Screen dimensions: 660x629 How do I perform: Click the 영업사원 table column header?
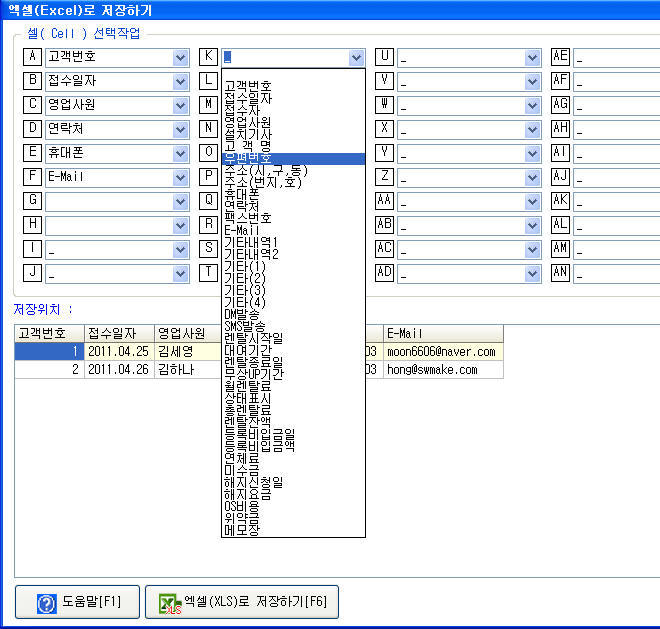[x=188, y=333]
